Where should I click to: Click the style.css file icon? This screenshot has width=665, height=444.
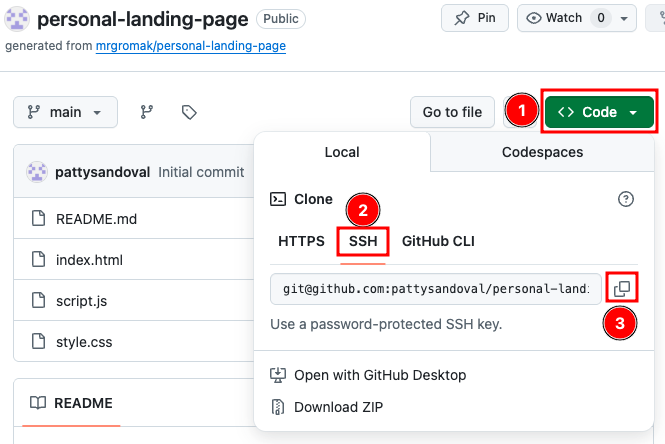point(39,341)
